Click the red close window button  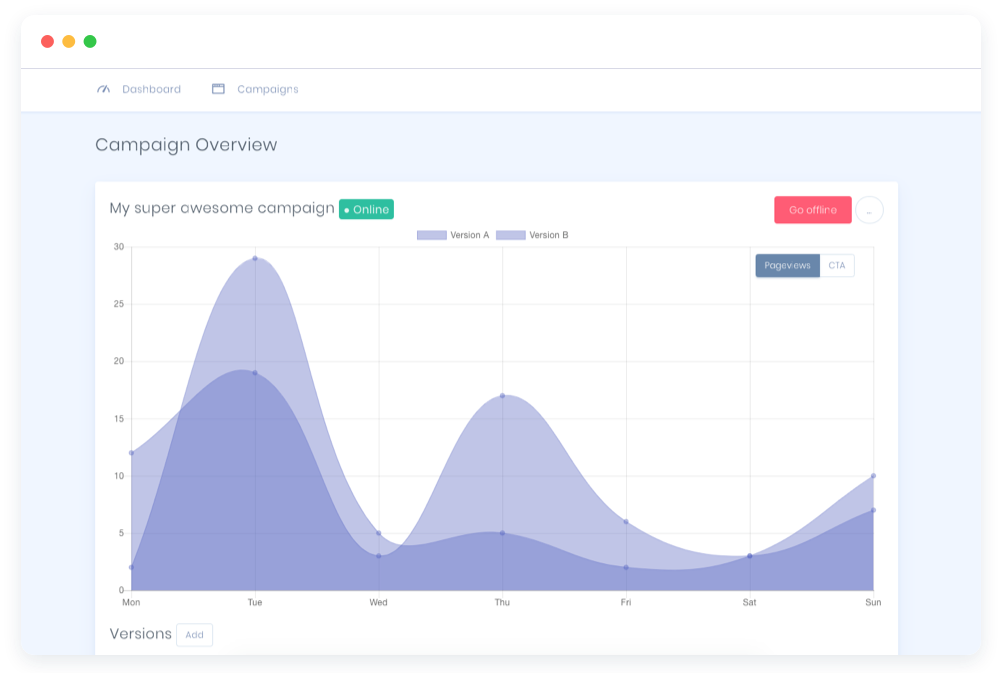47,42
